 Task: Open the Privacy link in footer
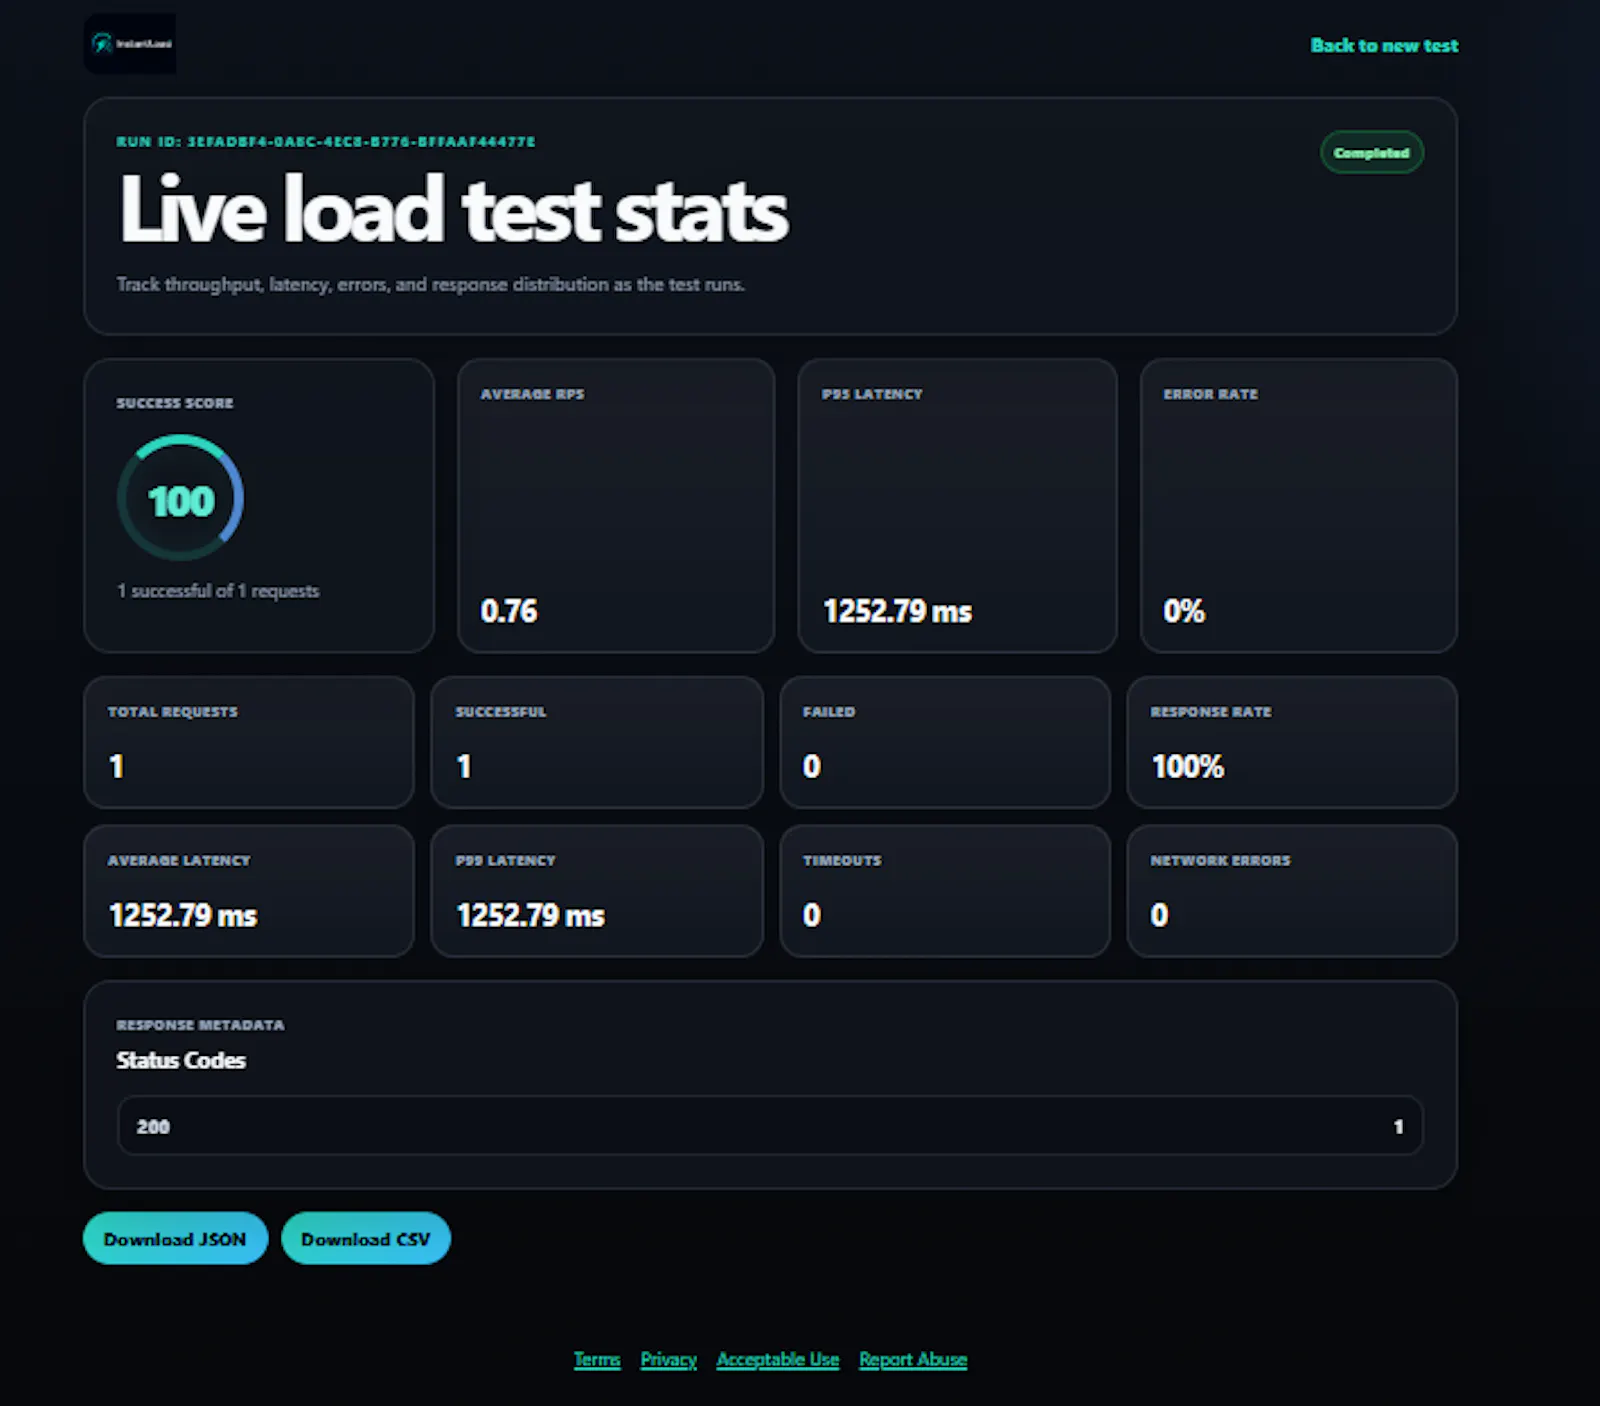[668, 1360]
